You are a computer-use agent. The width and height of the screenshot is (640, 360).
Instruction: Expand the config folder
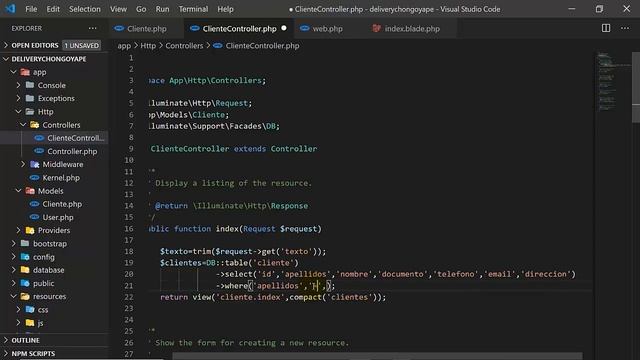coord(13,257)
